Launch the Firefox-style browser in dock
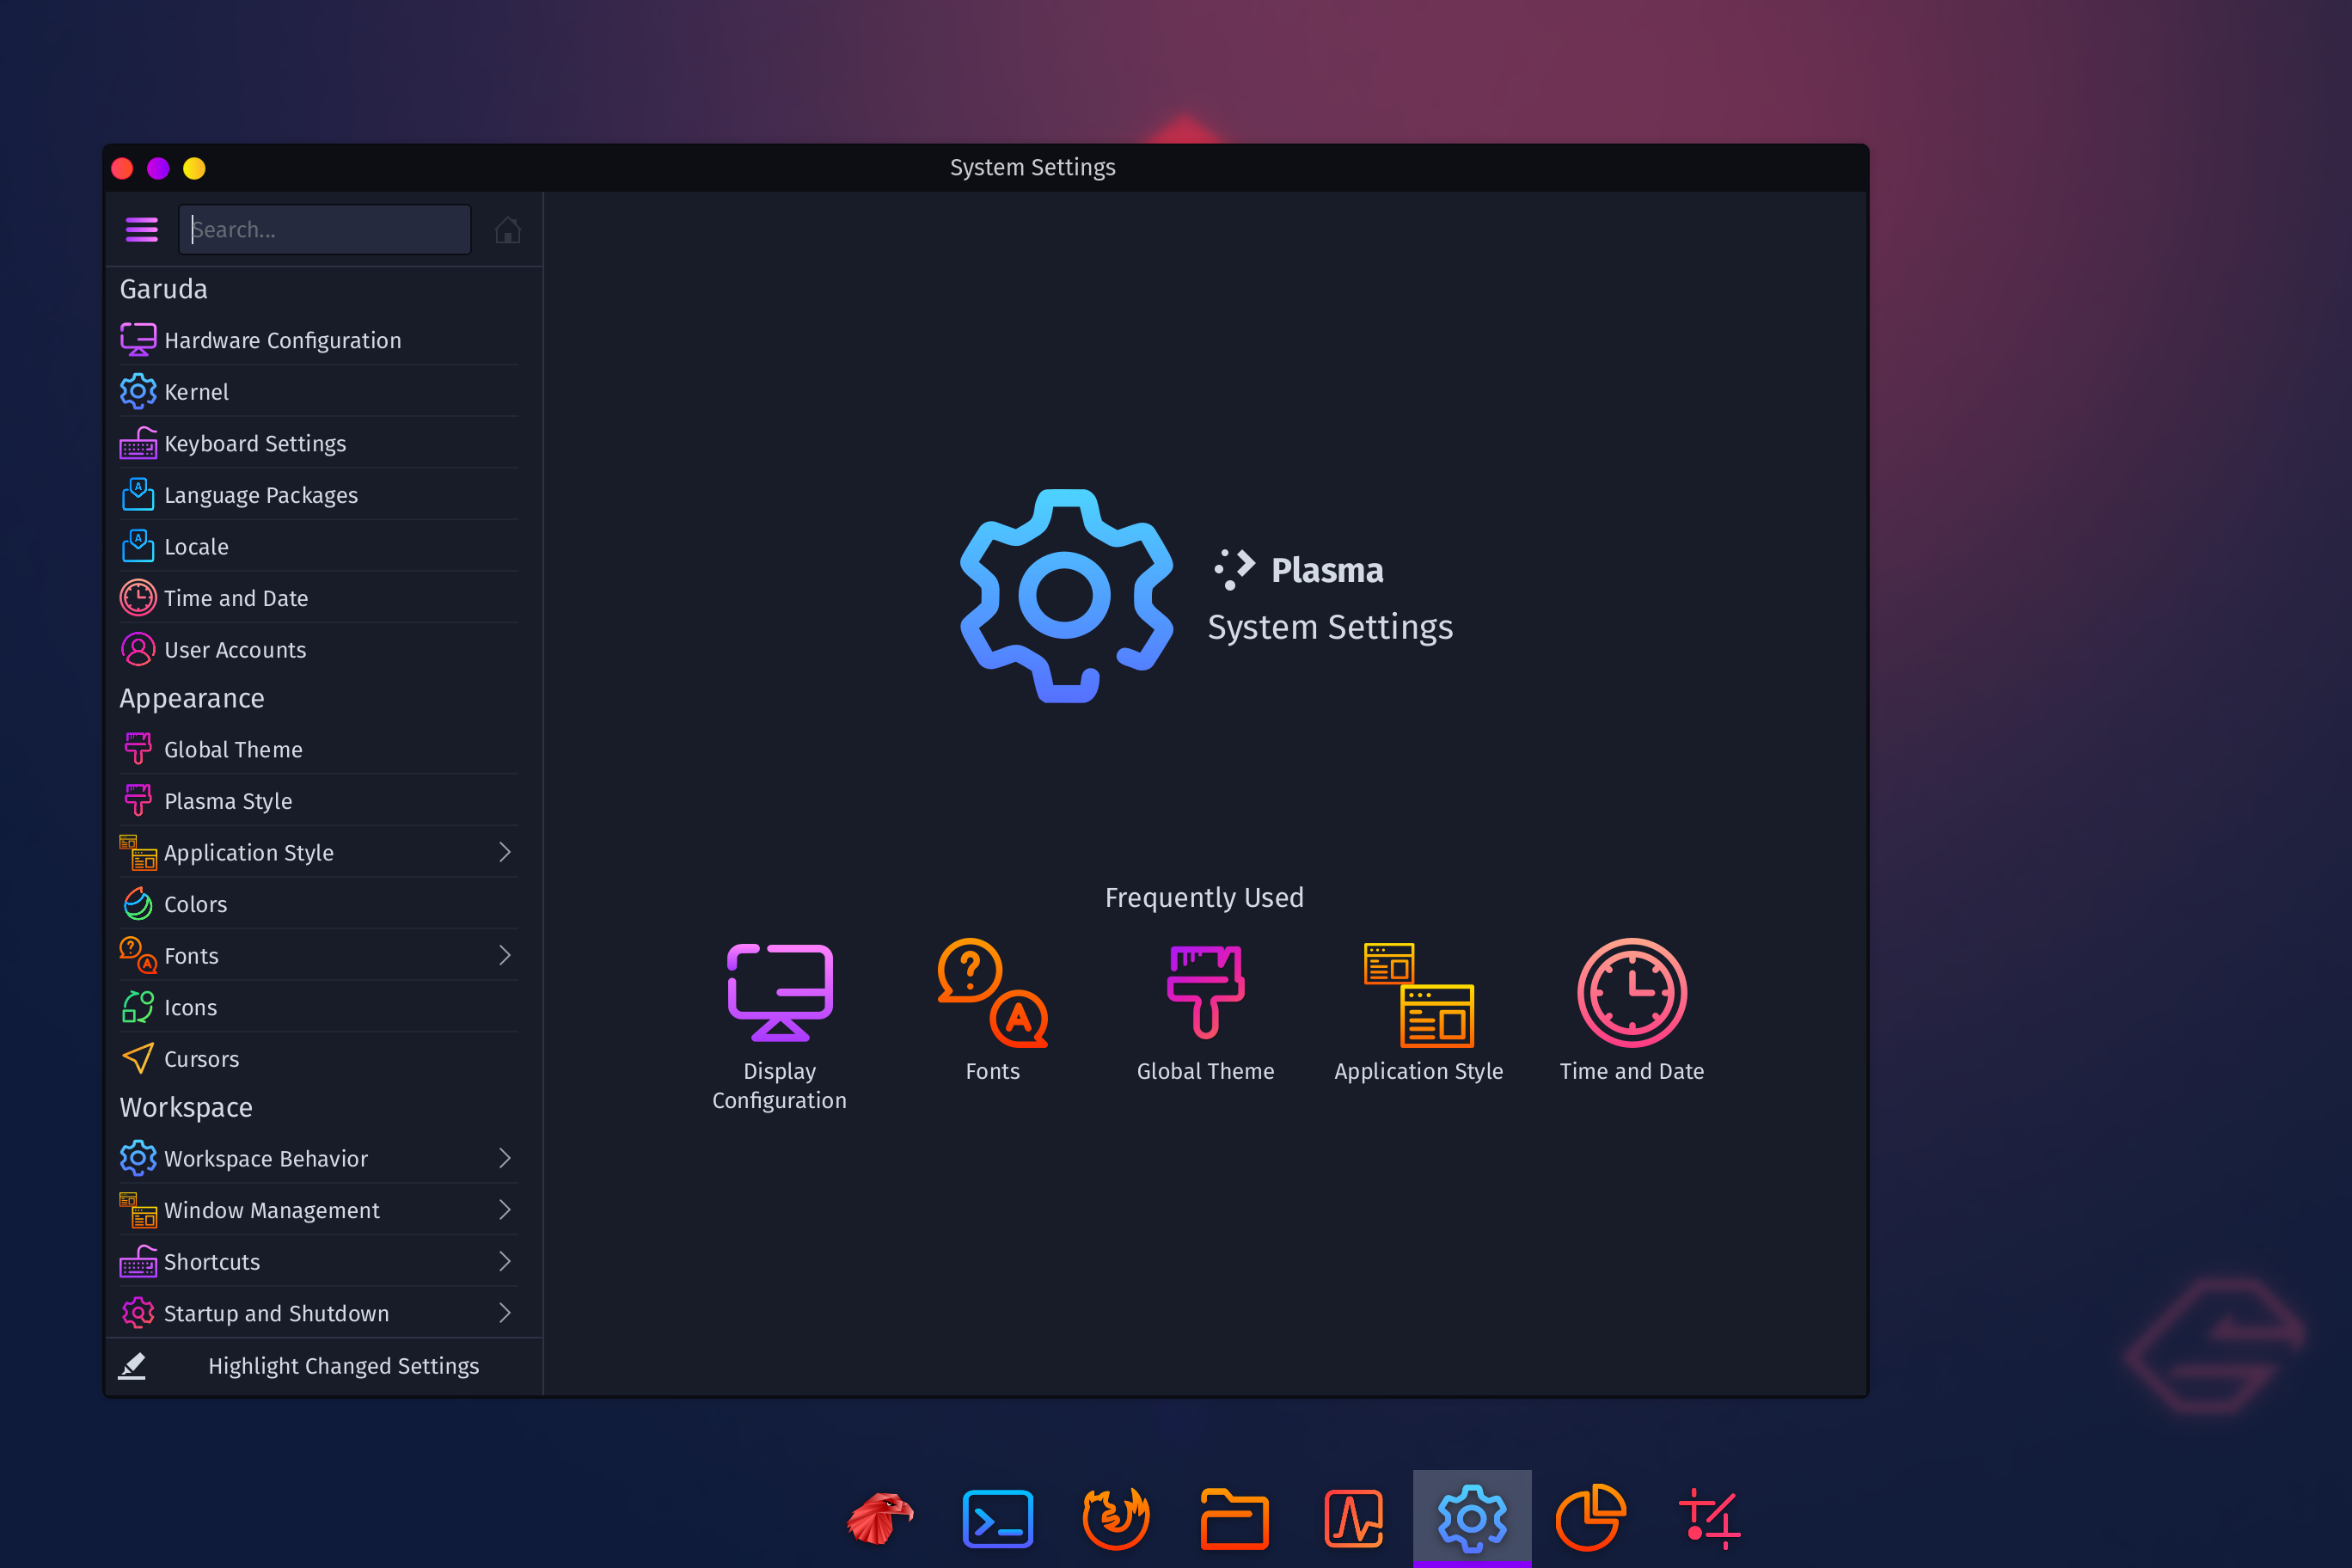The image size is (2352, 1568). click(1116, 1517)
